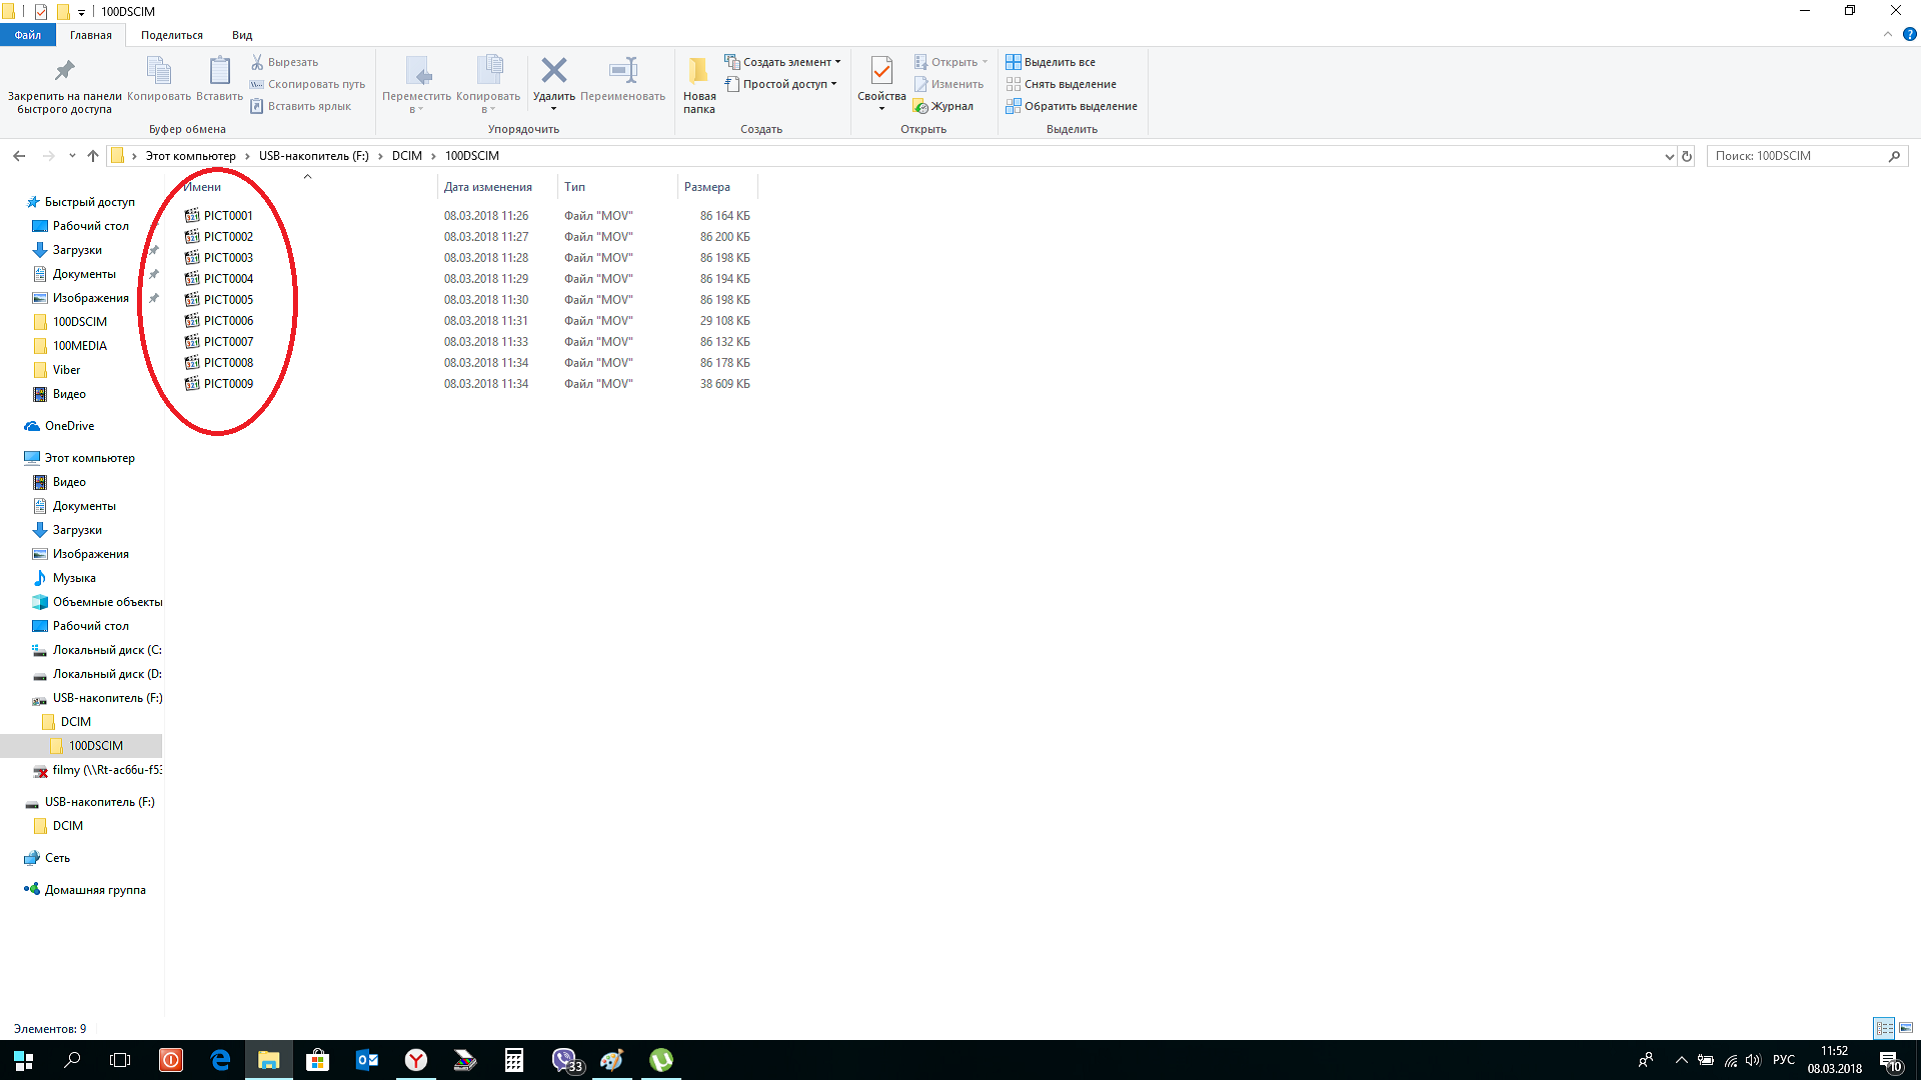
Task: Open Properties (Свойства) in the ribbon
Action: (881, 72)
